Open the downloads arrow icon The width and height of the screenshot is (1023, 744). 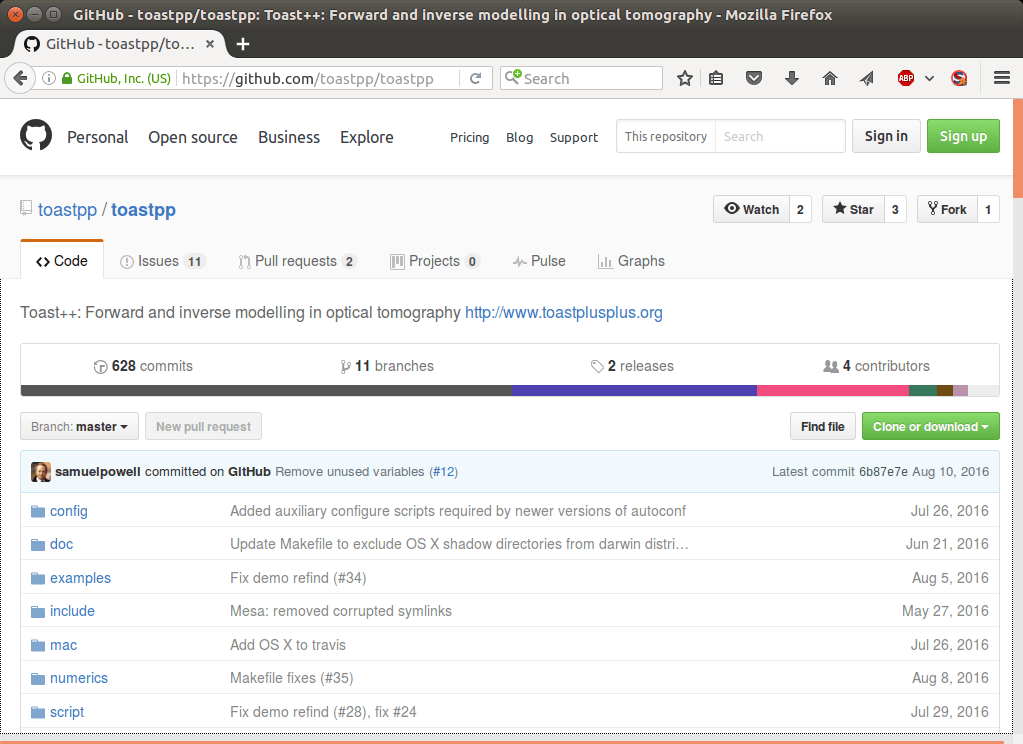pos(791,78)
